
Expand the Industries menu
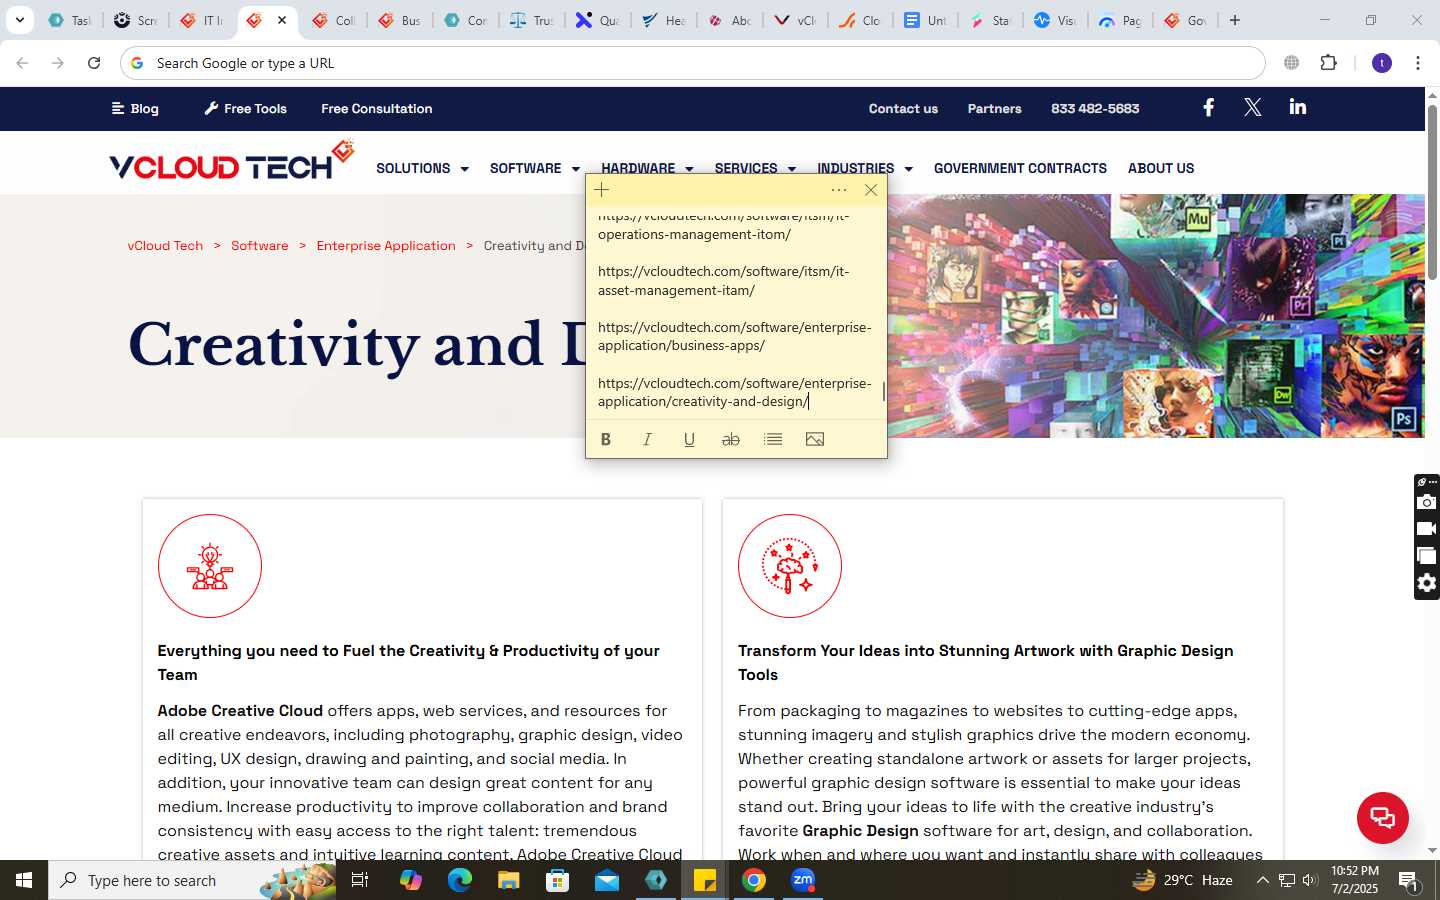pyautogui.click(x=865, y=167)
